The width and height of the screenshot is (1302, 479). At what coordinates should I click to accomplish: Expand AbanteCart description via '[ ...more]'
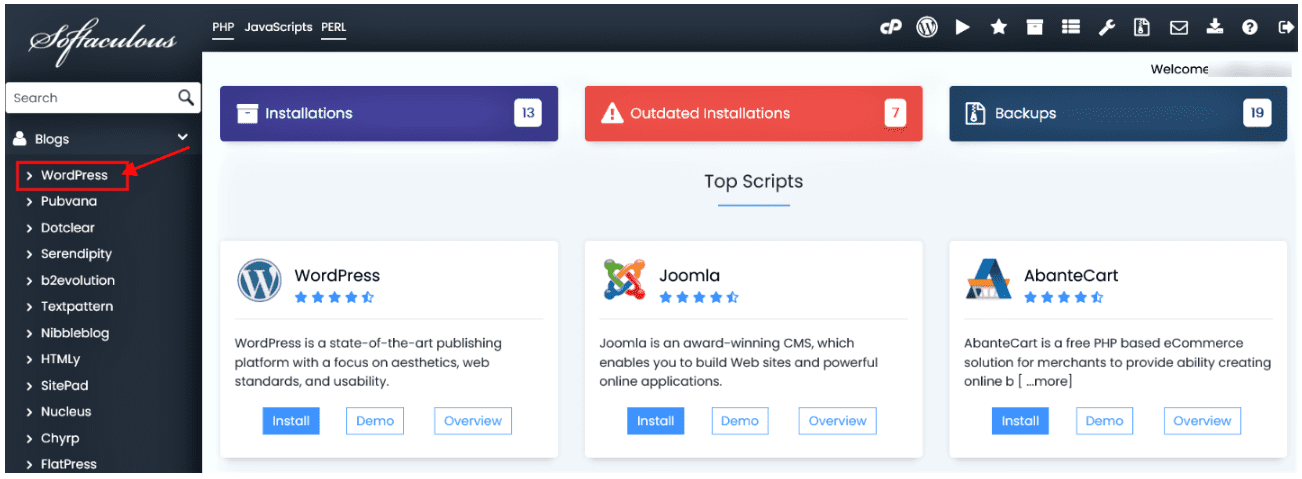coord(1044,382)
